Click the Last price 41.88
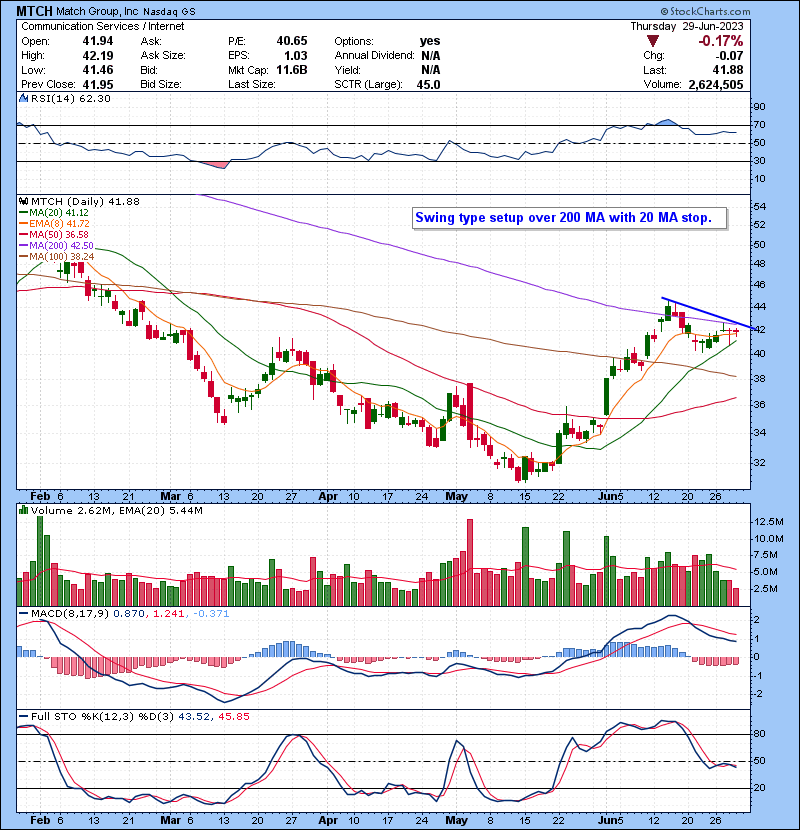Image resolution: width=800 pixels, height=830 pixels. pyautogui.click(x=727, y=70)
